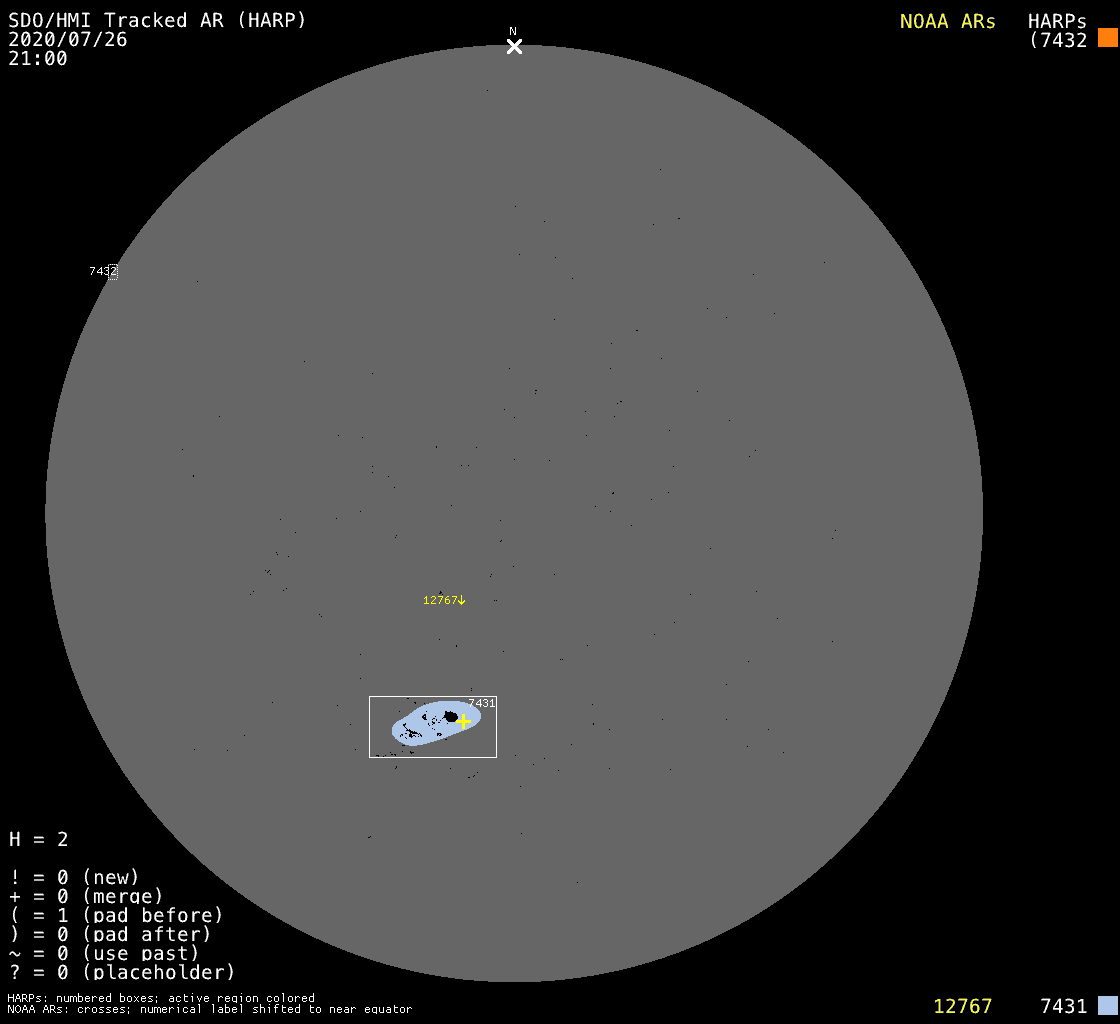1120x1024 pixels.
Task: Click the yellow cross NOAA AR marker
Action: 463,721
